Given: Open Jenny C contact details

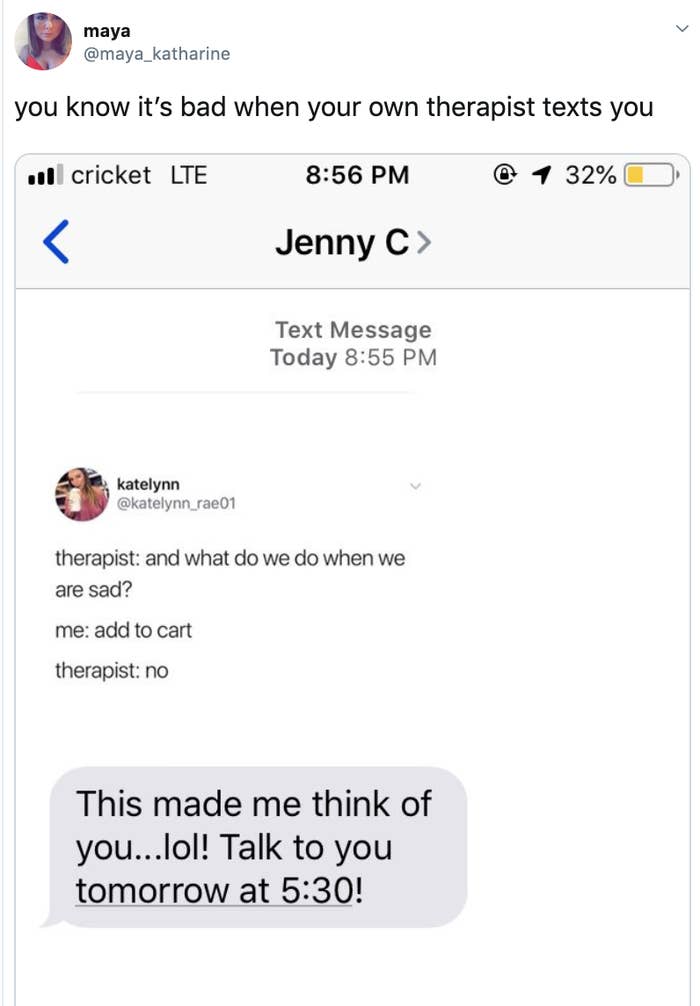Looking at the screenshot, I should coord(352,243).
